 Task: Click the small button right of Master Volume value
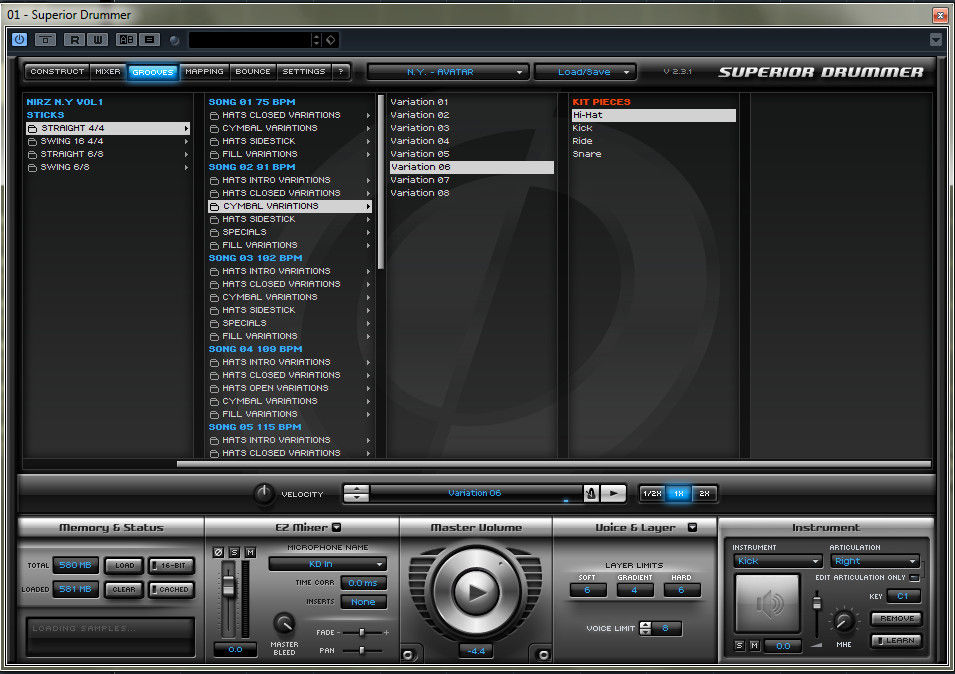tap(543, 655)
